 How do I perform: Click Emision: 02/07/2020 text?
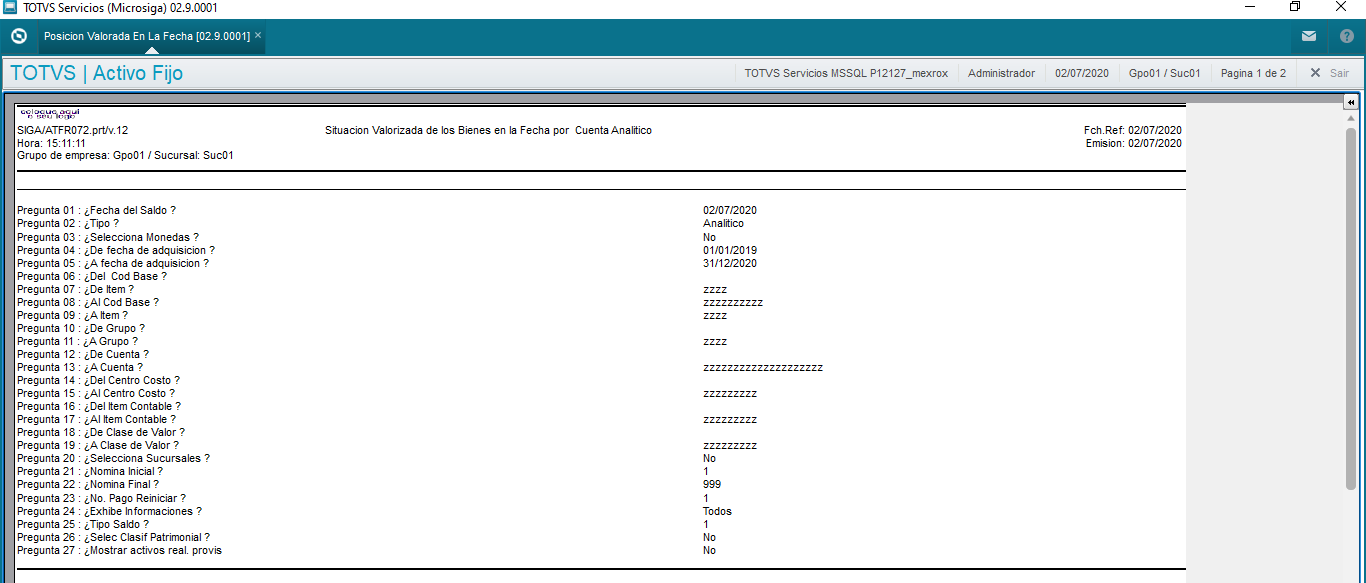[1134, 143]
